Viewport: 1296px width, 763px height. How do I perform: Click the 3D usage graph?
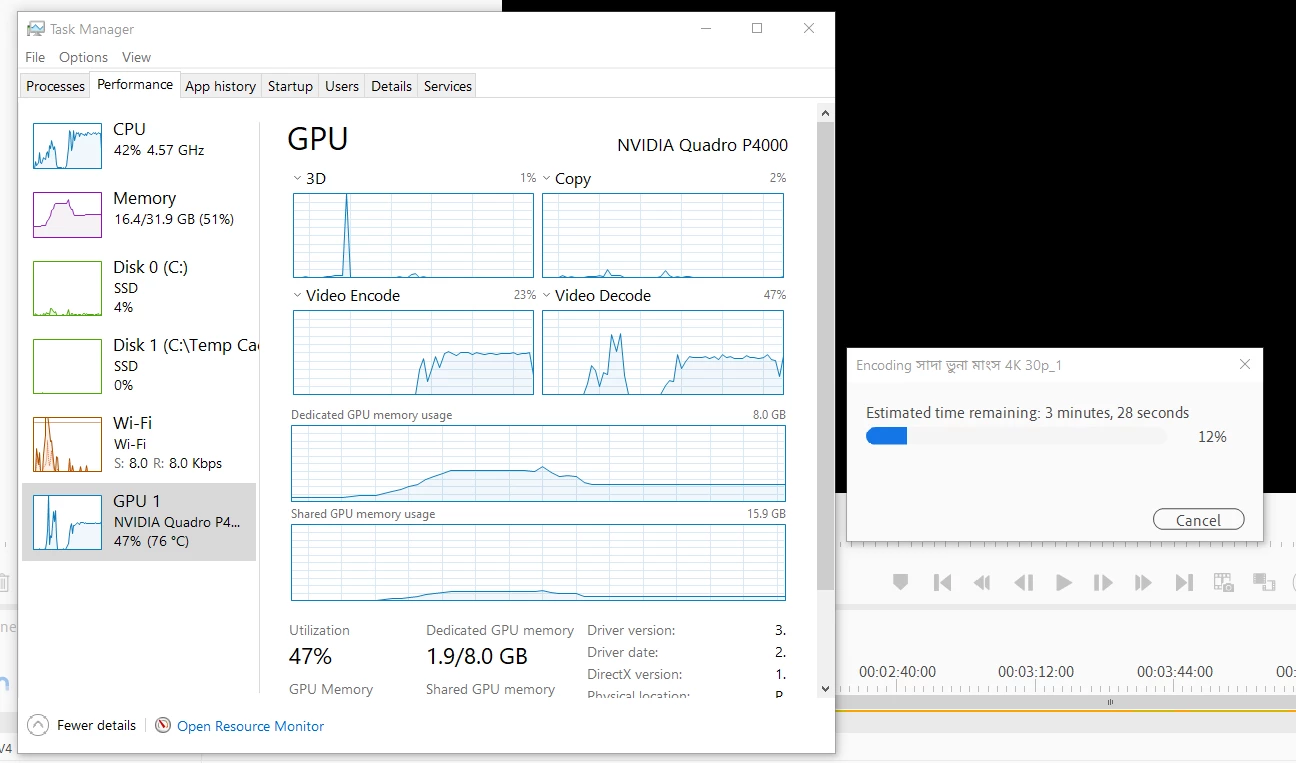click(413, 235)
